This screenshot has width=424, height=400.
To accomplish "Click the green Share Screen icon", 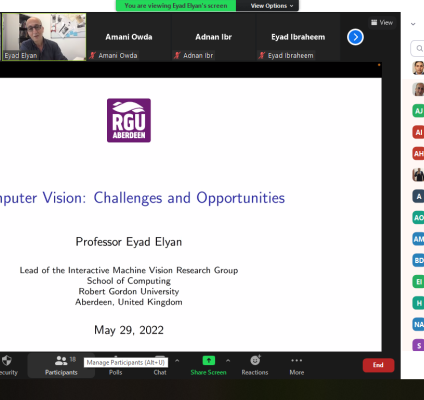I will pos(209,360).
